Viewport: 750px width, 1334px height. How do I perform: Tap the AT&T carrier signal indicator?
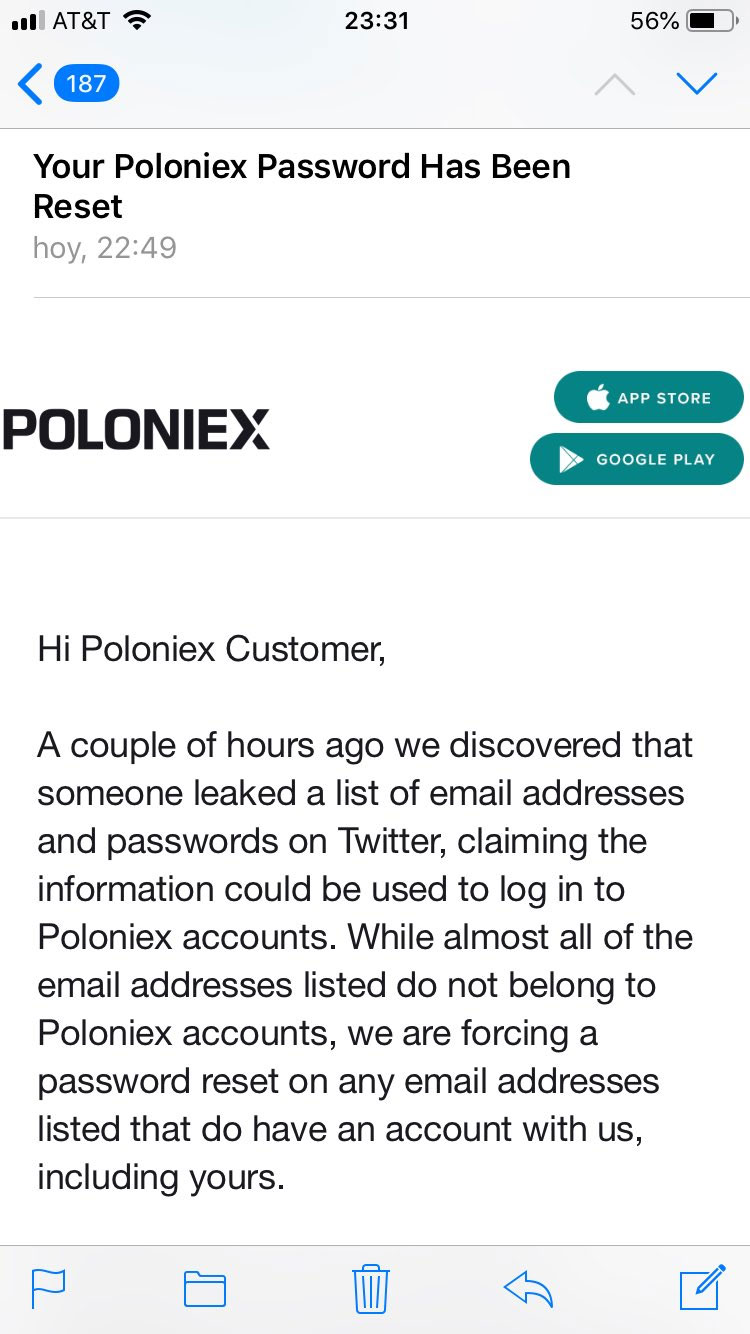(80, 20)
